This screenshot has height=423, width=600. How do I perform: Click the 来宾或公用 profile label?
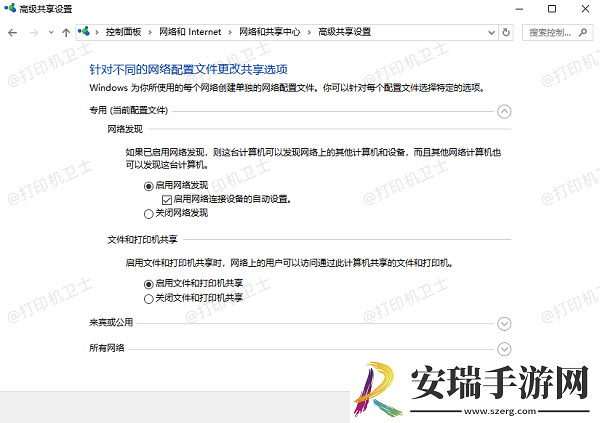(111, 322)
